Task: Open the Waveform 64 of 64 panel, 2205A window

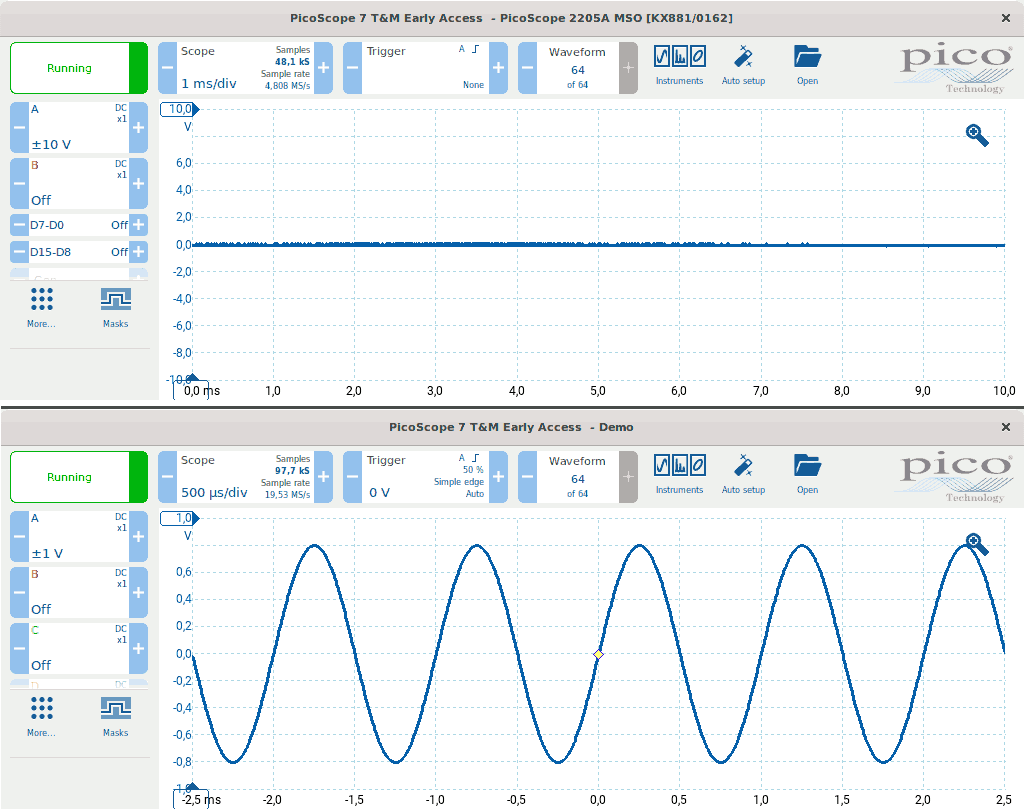Action: 577,68
